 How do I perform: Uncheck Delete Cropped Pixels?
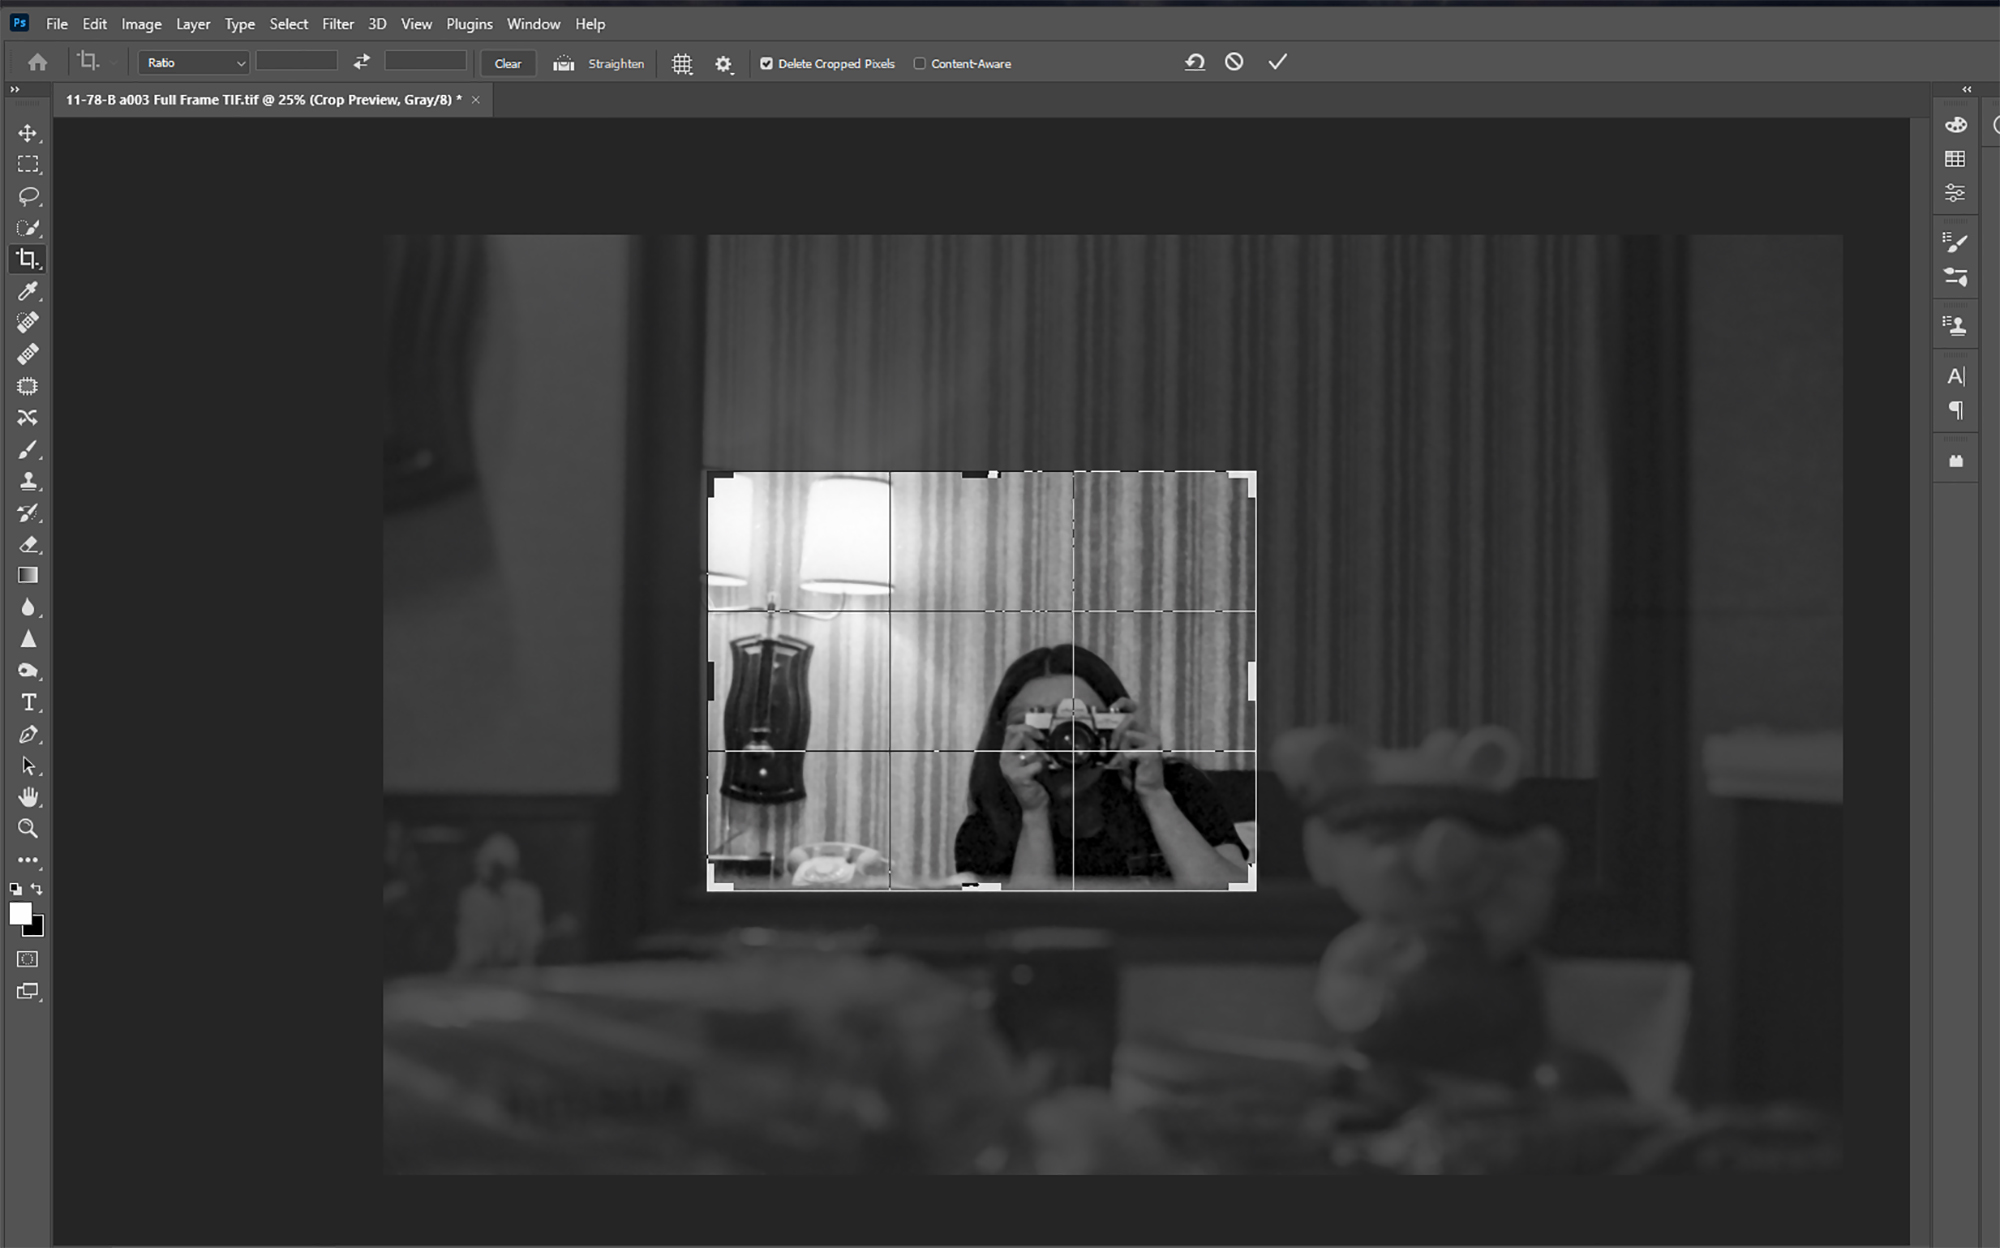click(x=766, y=63)
